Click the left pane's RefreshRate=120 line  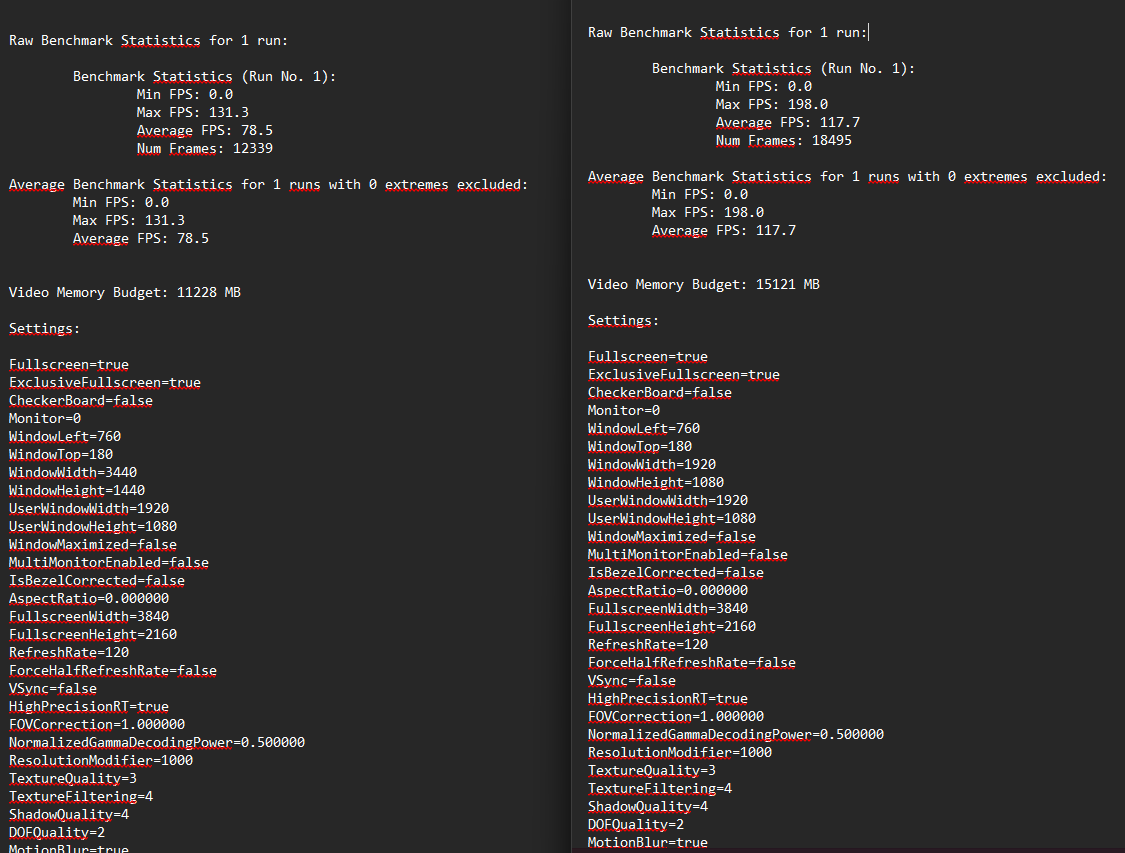(68, 653)
